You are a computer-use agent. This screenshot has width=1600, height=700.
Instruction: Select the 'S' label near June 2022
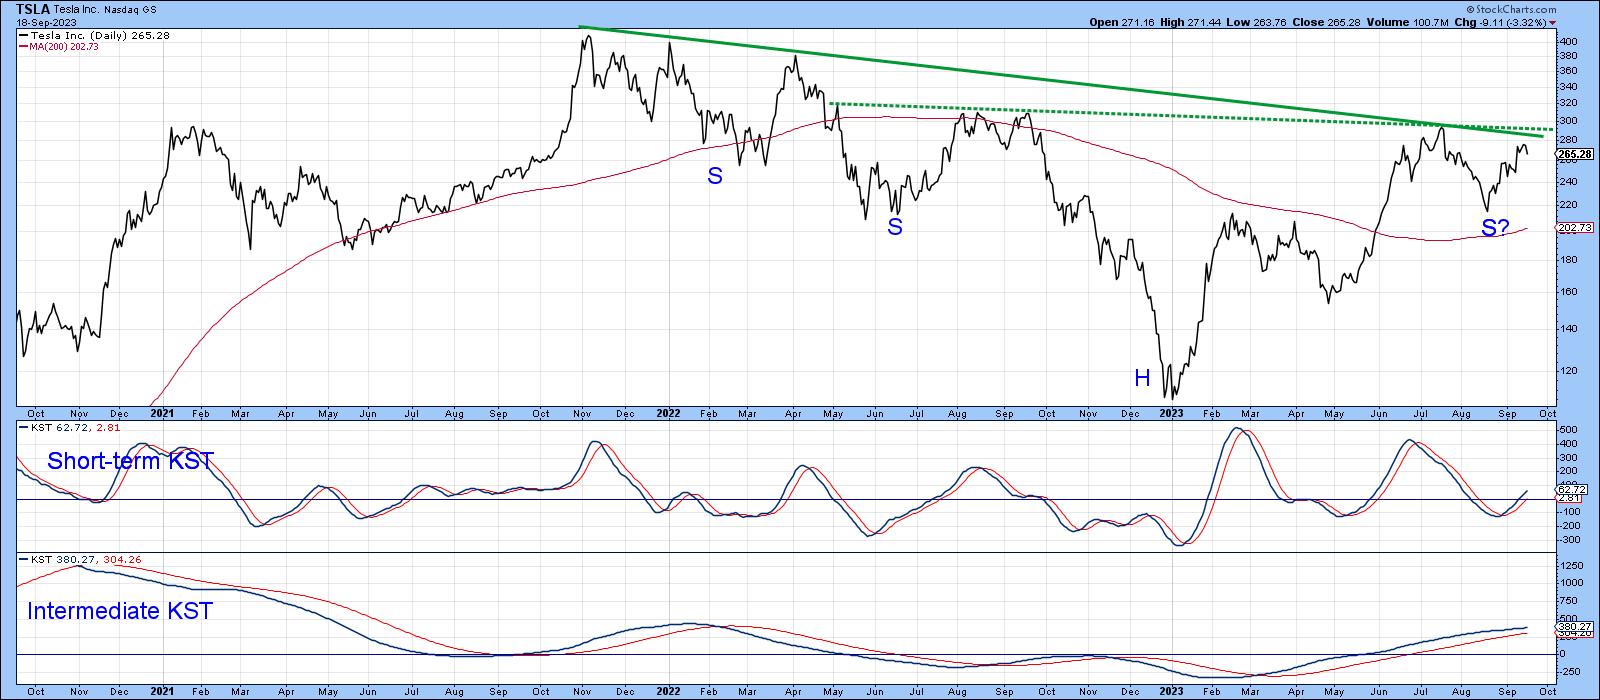[895, 227]
